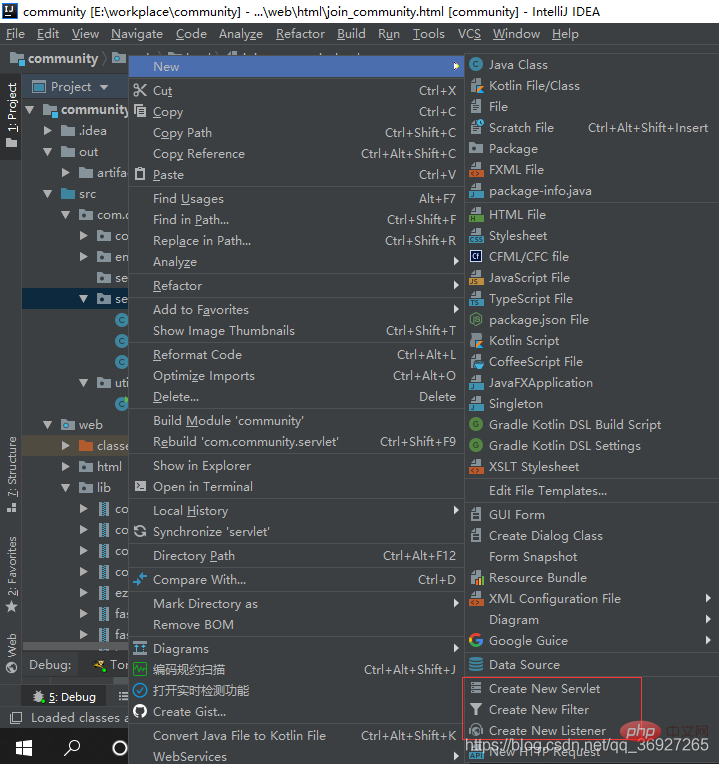Click the Gradle Kotlin DSL Build Script icon

pyautogui.click(x=476, y=424)
